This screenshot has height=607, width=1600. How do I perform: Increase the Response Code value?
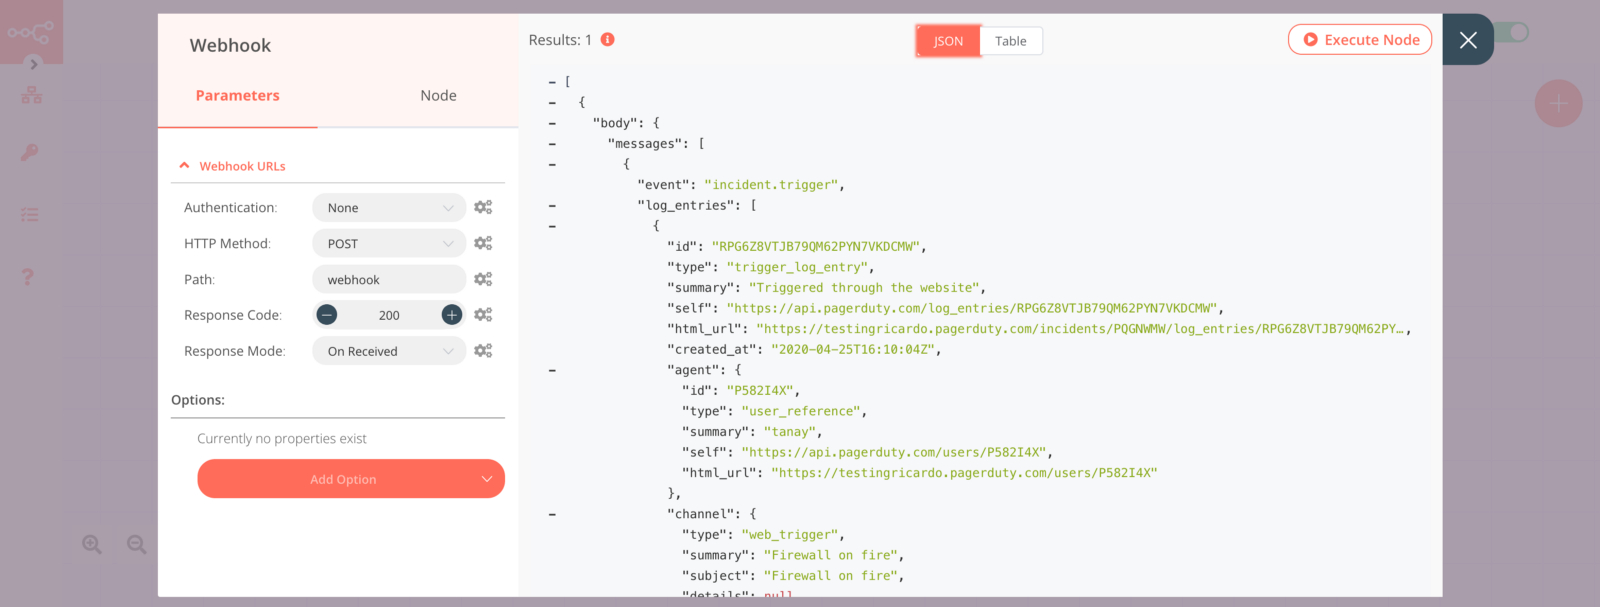tap(452, 315)
